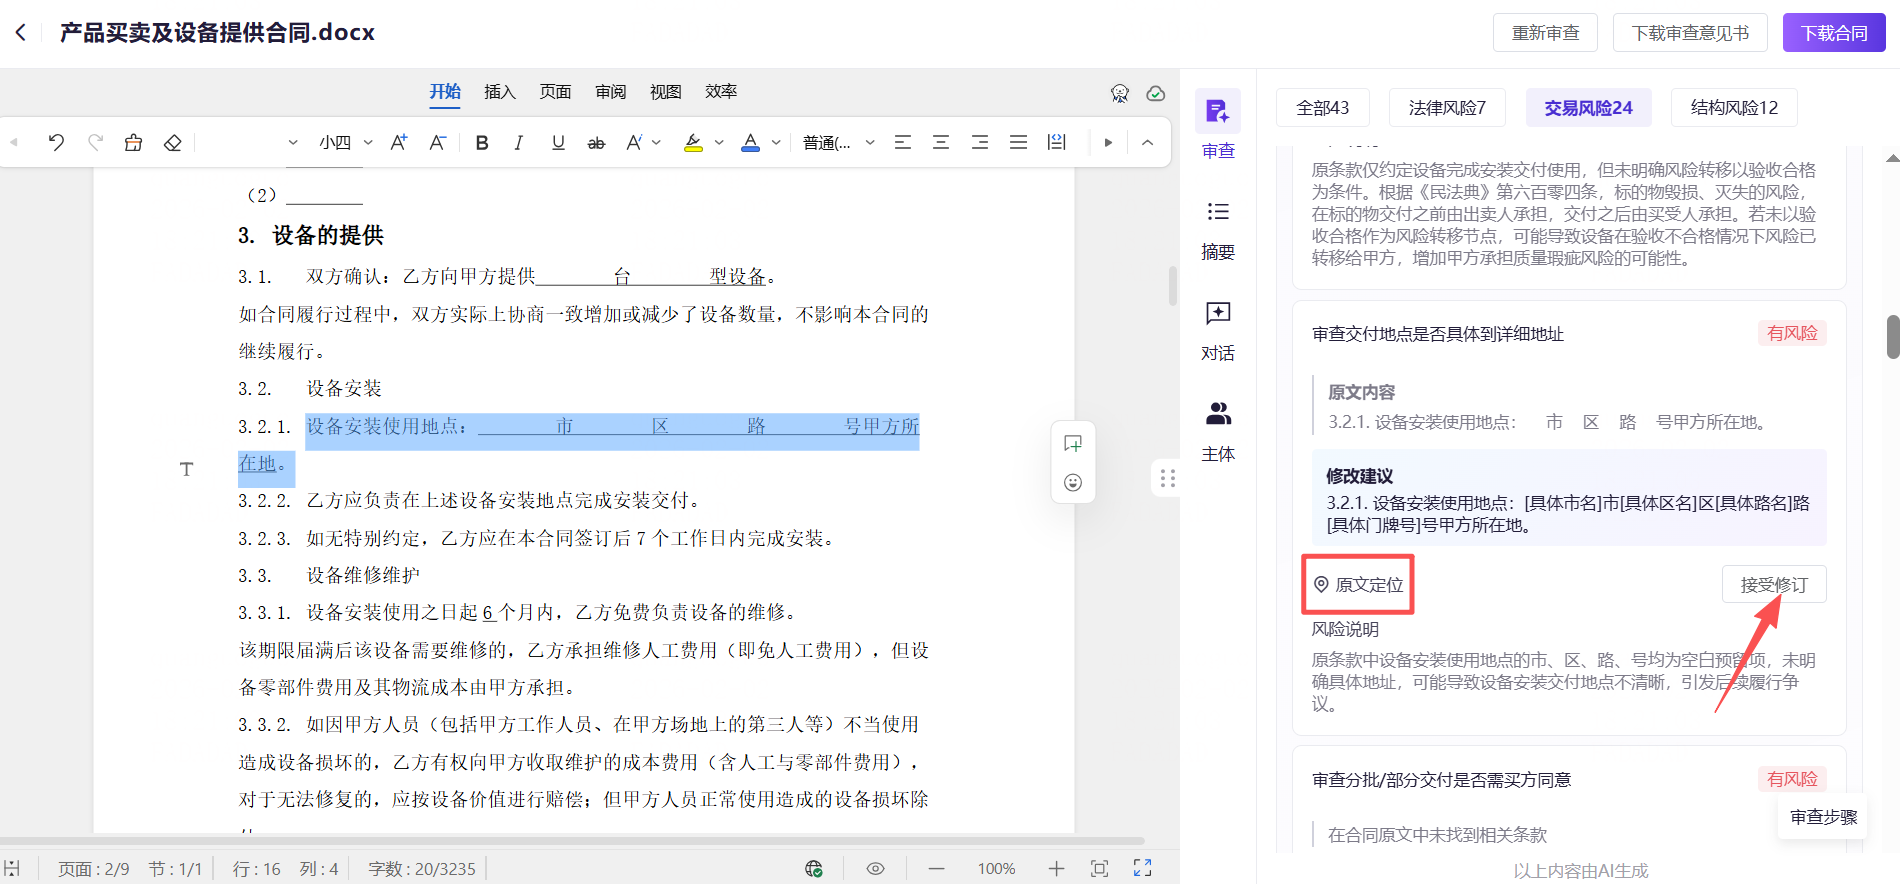Open the 审查 review panel
This screenshot has width=1900, height=884.
click(1218, 125)
